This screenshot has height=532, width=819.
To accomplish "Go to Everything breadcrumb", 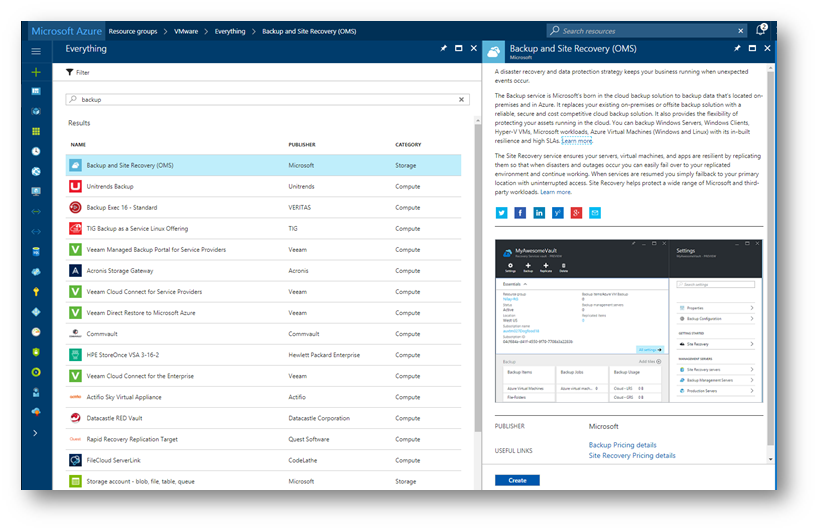I will 230,31.
